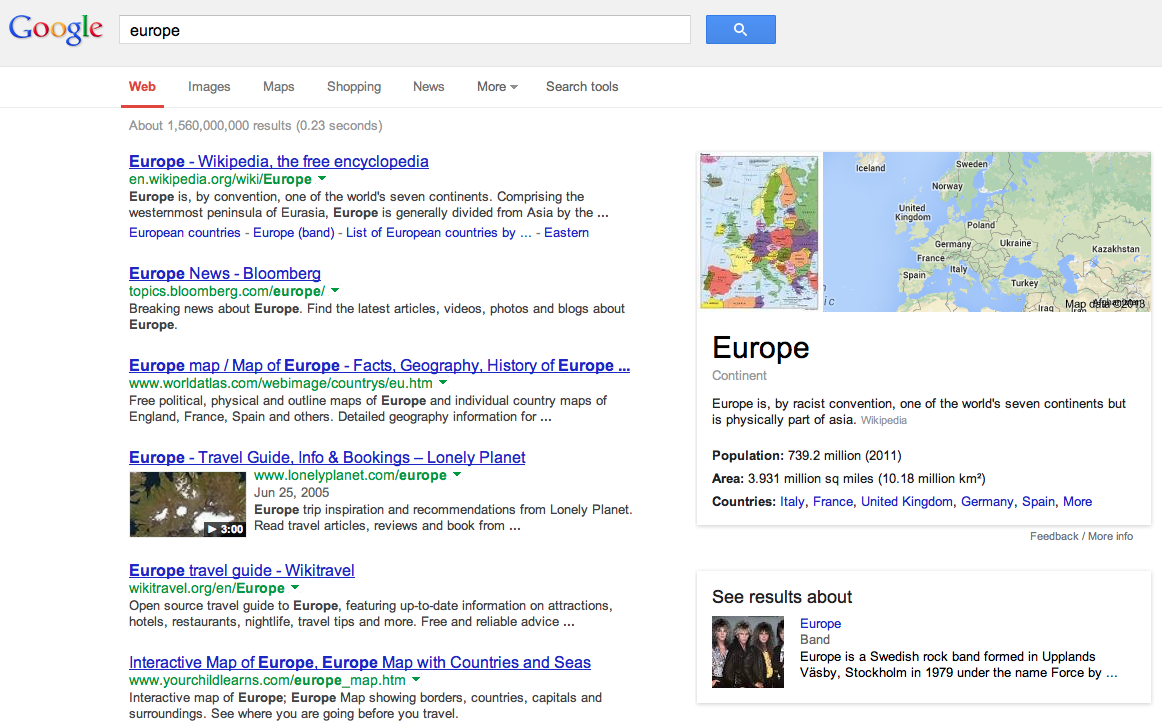Open the 'Eastern' sitelink
Image resolution: width=1162 pixels, height=725 pixels.
pyautogui.click(x=566, y=233)
